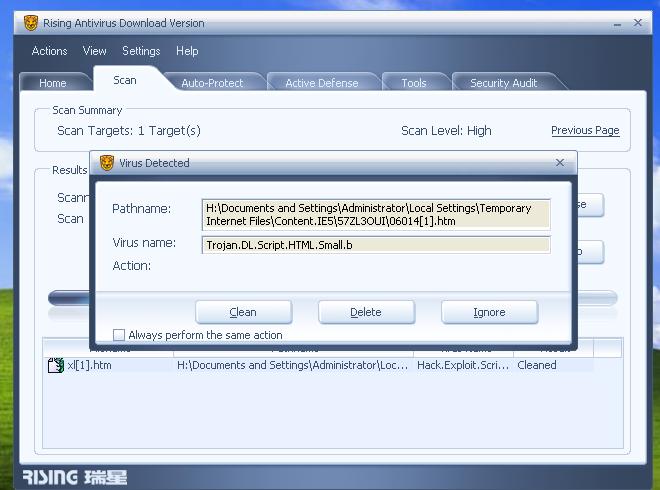Click the lion icon in Virus Detected dialog
660x490 pixels.
[107, 163]
